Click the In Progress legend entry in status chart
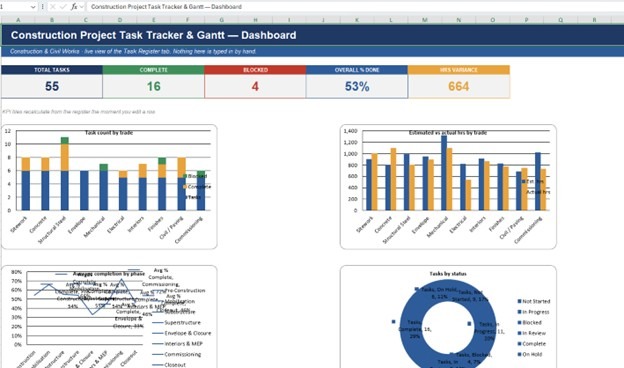 (x=533, y=312)
